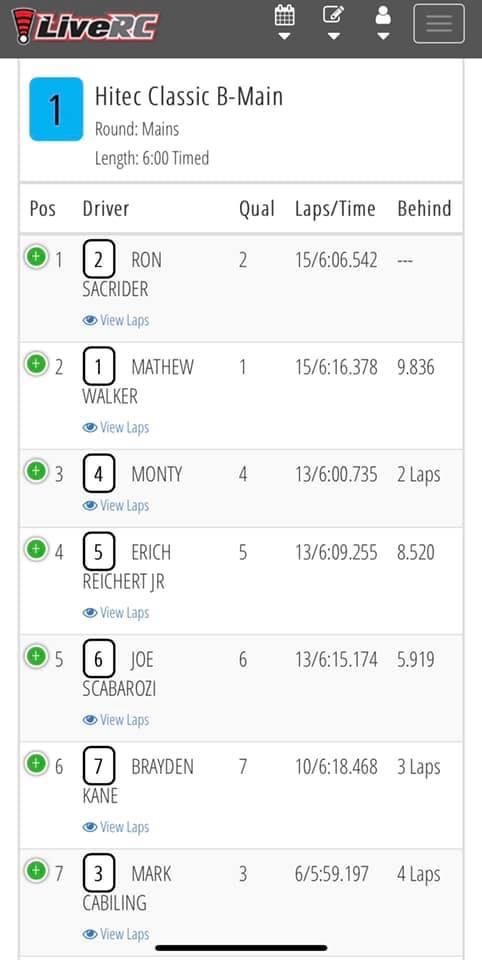Expand details for Monty row

point(36,471)
